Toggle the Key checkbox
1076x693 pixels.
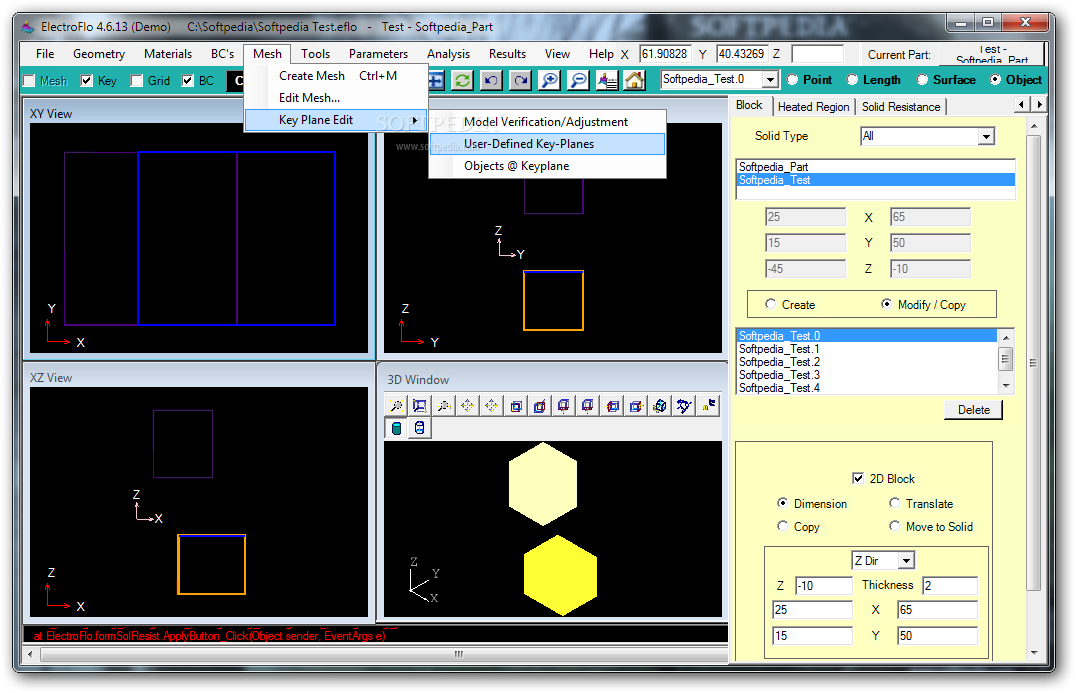(x=86, y=81)
